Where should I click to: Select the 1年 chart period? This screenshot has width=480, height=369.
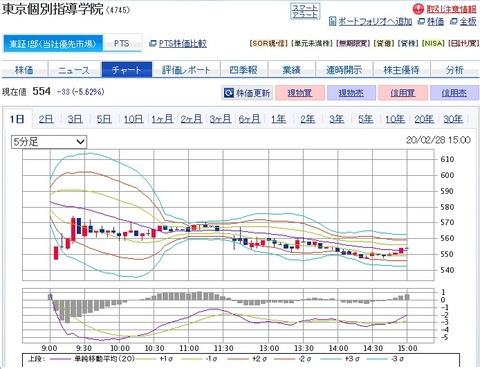278,119
